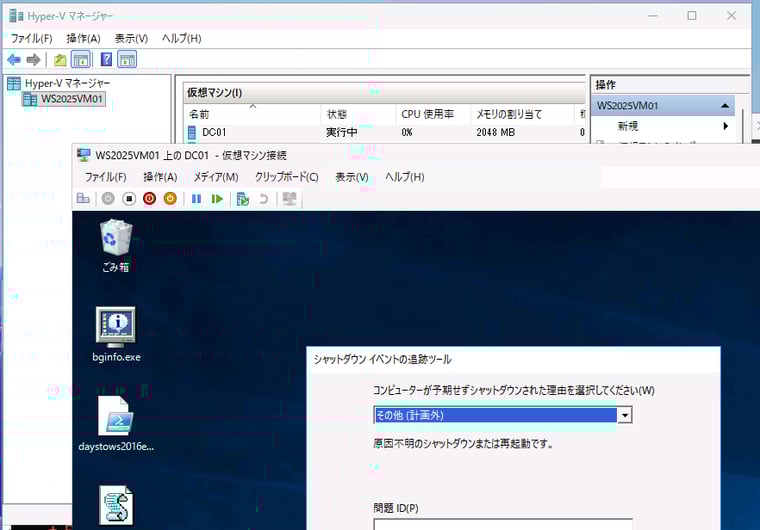Toggle the console tree toolbar icon
760x530 pixels.
[x=81, y=60]
